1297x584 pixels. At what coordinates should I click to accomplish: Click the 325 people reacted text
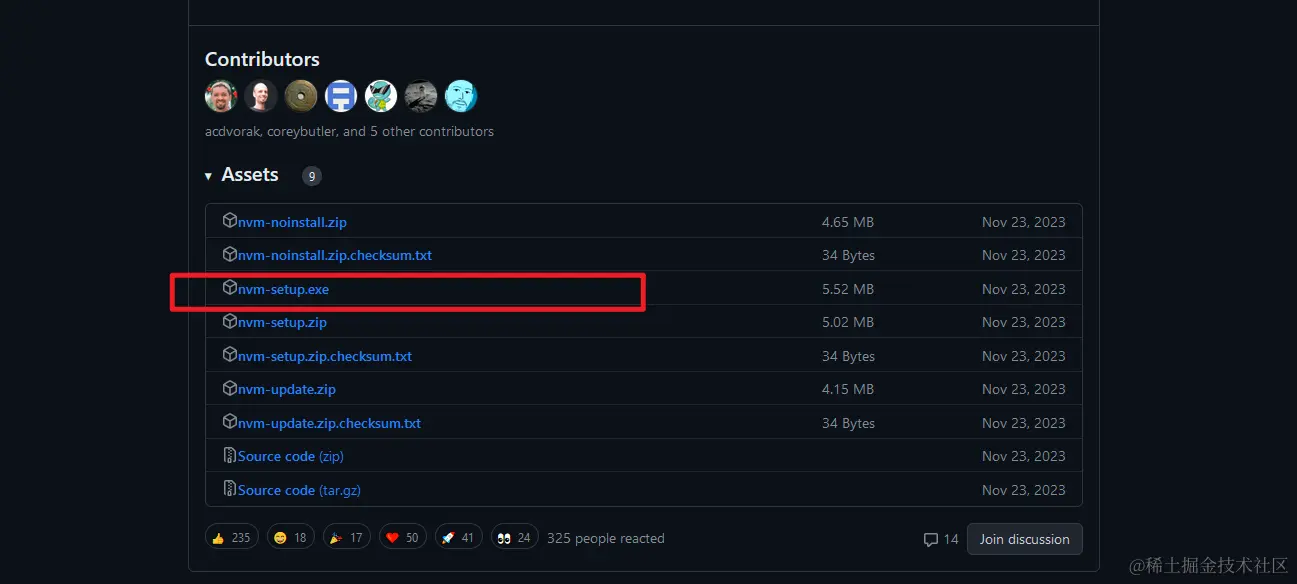[606, 538]
